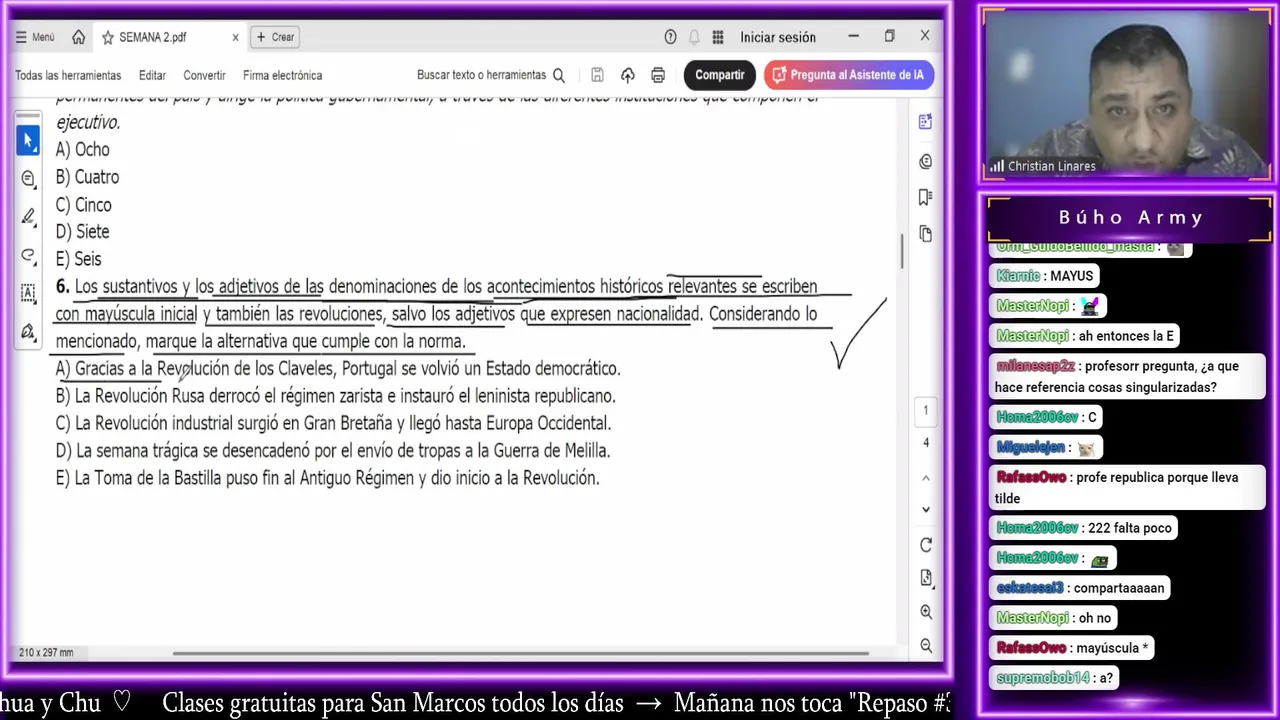Click option E about Toma de la Bastilla

click(x=327, y=478)
